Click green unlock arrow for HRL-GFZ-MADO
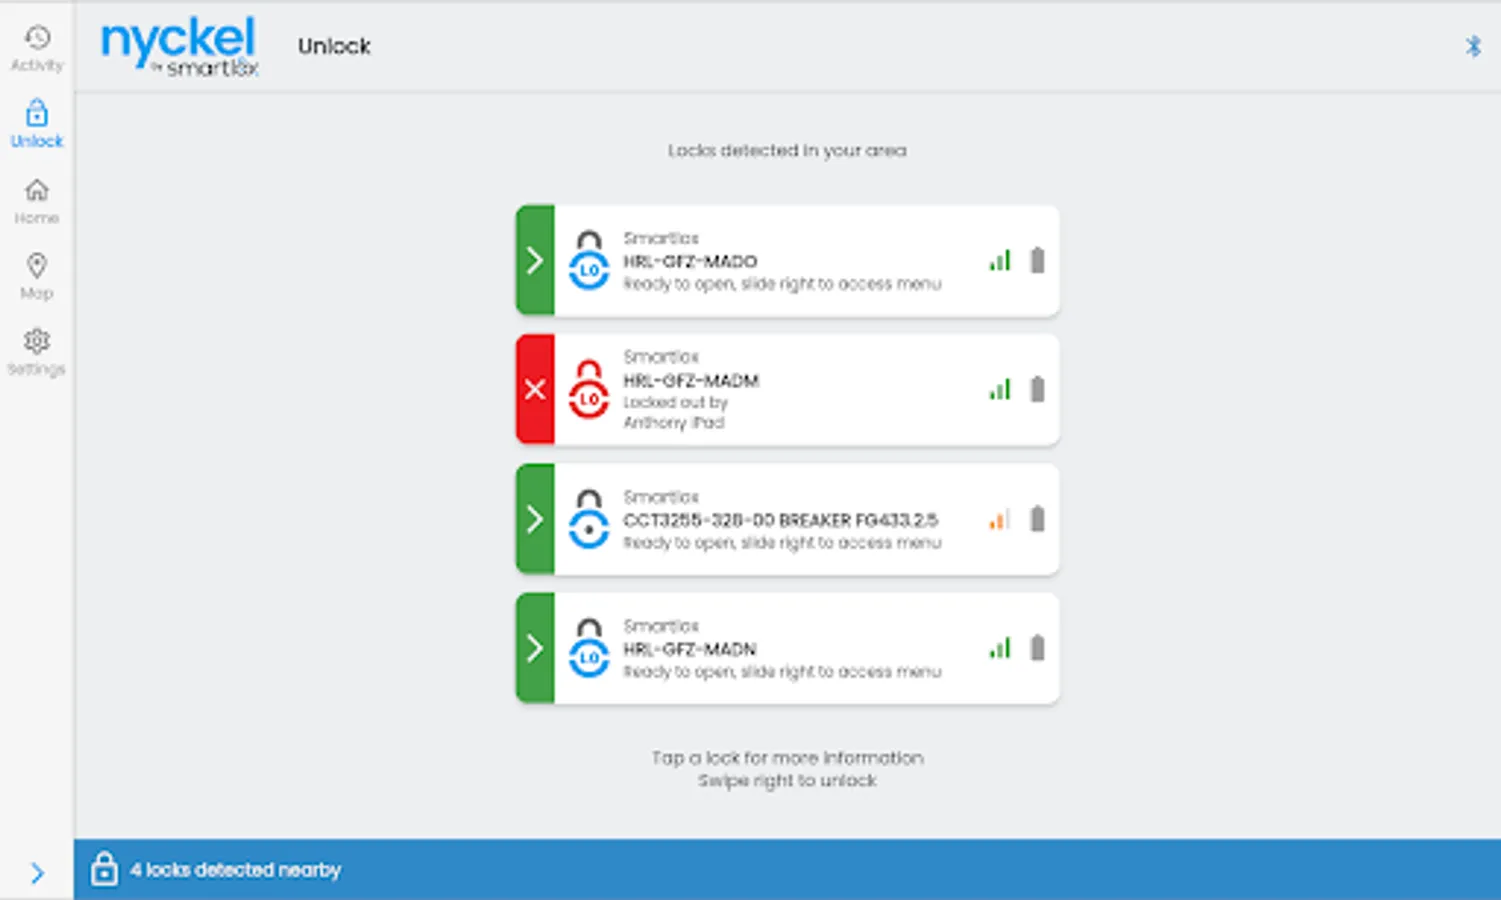This screenshot has height=900, width=1501. 535,261
